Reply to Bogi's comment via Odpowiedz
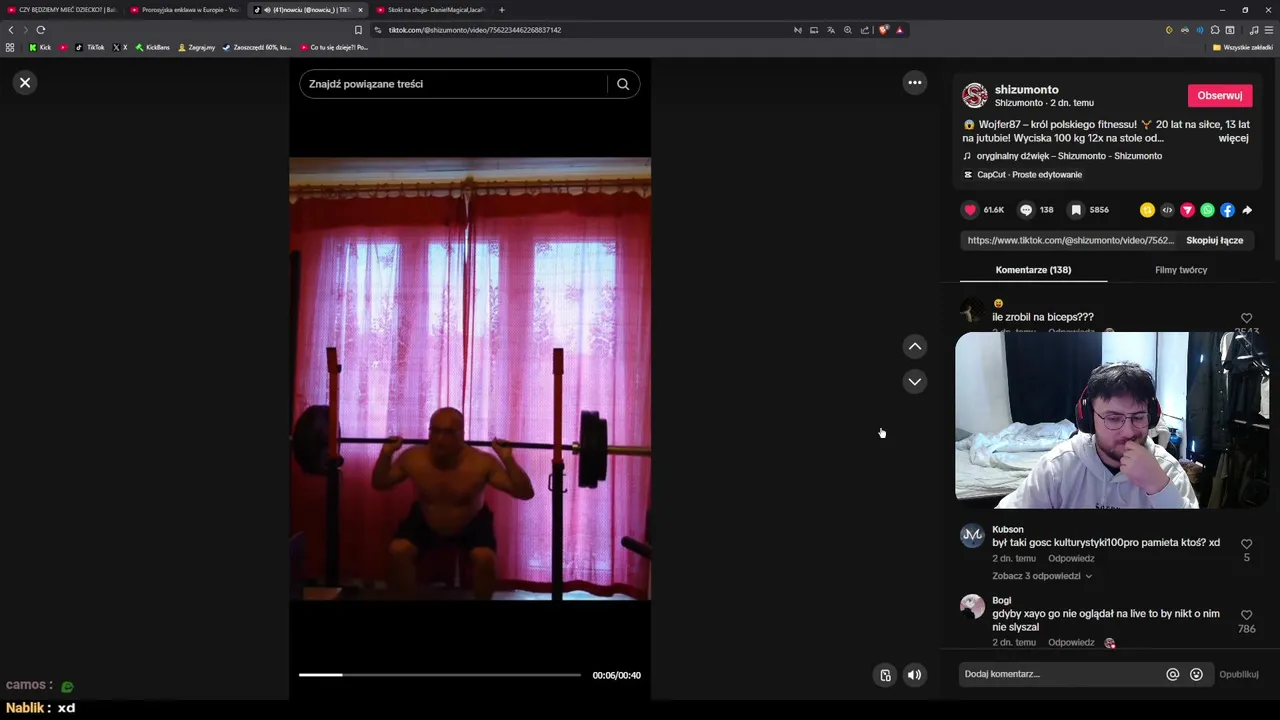Image resolution: width=1280 pixels, height=720 pixels. coord(1071,643)
